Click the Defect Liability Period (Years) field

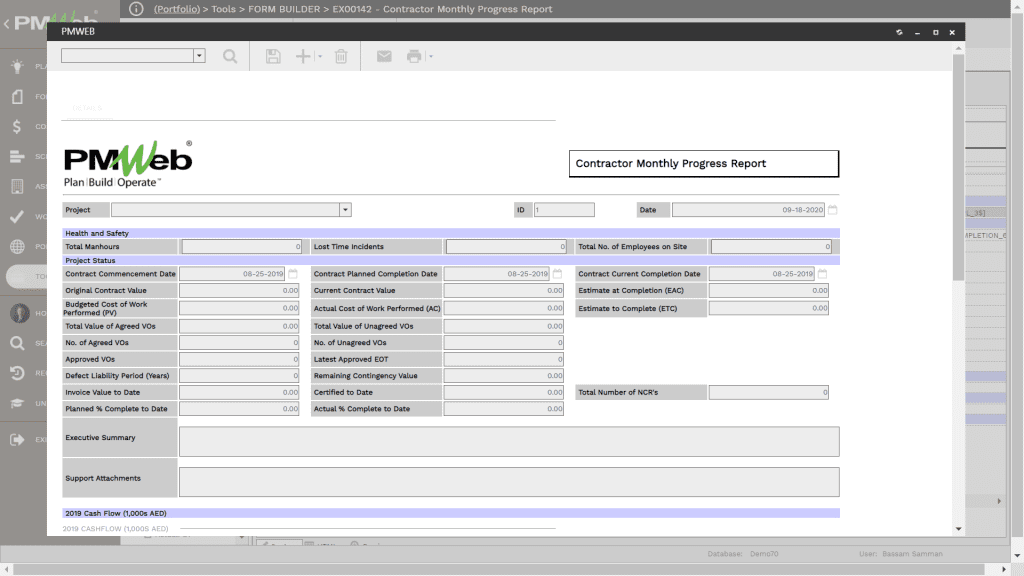239,376
